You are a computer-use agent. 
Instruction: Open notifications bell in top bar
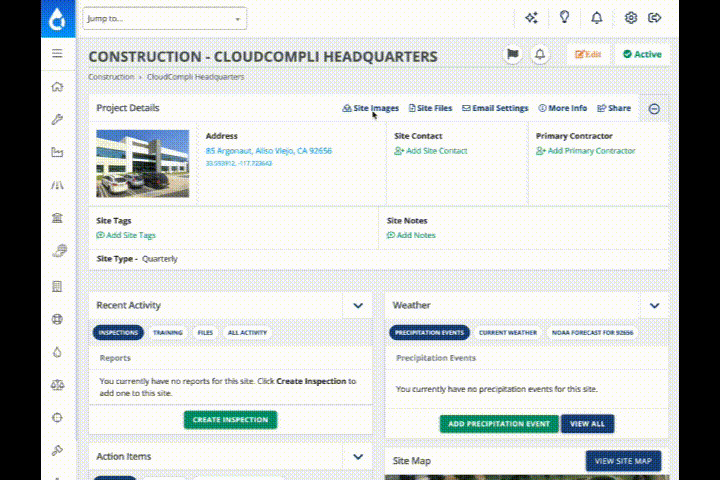(596, 18)
